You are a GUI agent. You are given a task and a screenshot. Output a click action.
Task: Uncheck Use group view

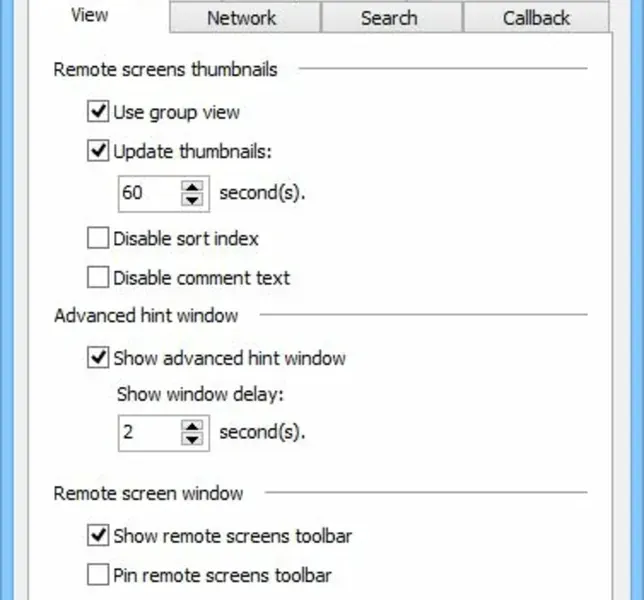(x=98, y=113)
